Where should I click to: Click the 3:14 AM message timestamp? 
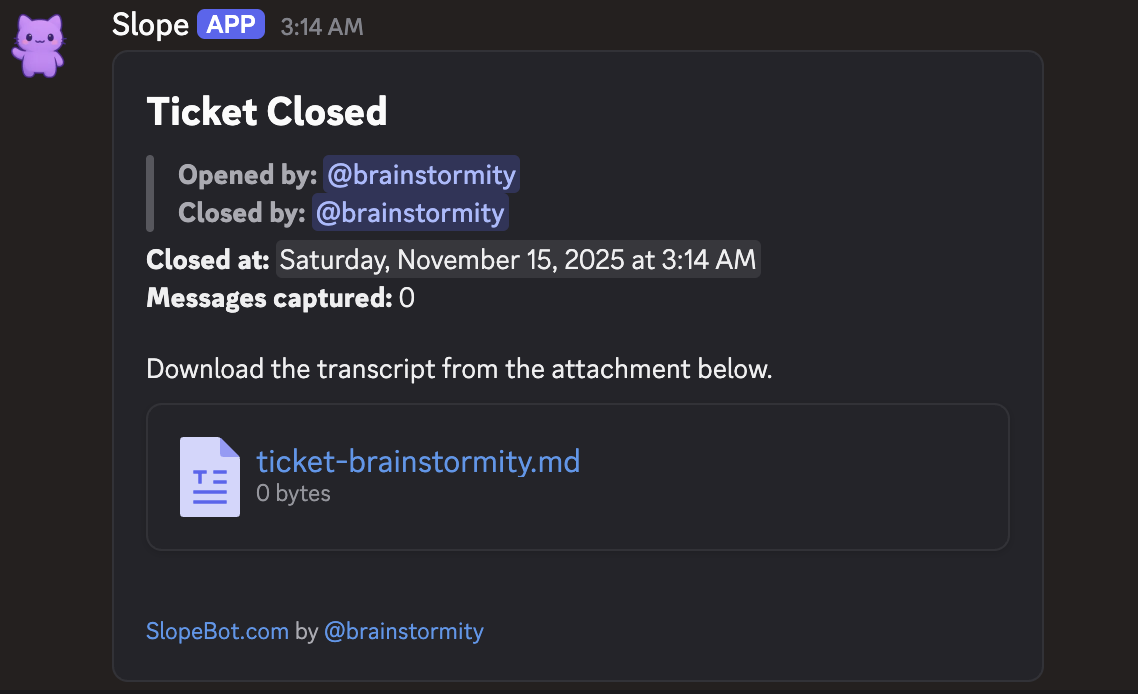[321, 27]
